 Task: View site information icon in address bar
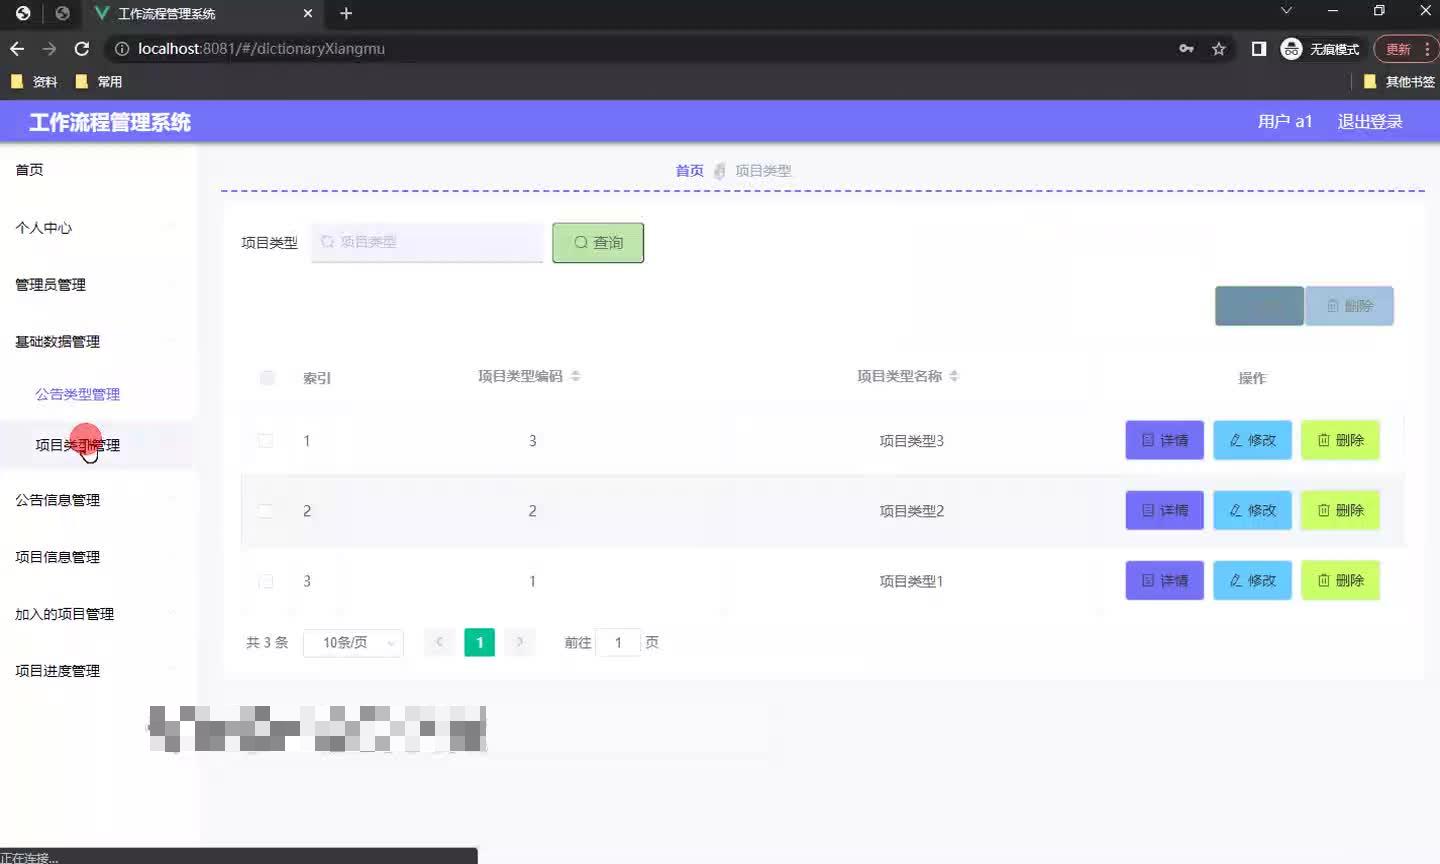tap(122, 48)
